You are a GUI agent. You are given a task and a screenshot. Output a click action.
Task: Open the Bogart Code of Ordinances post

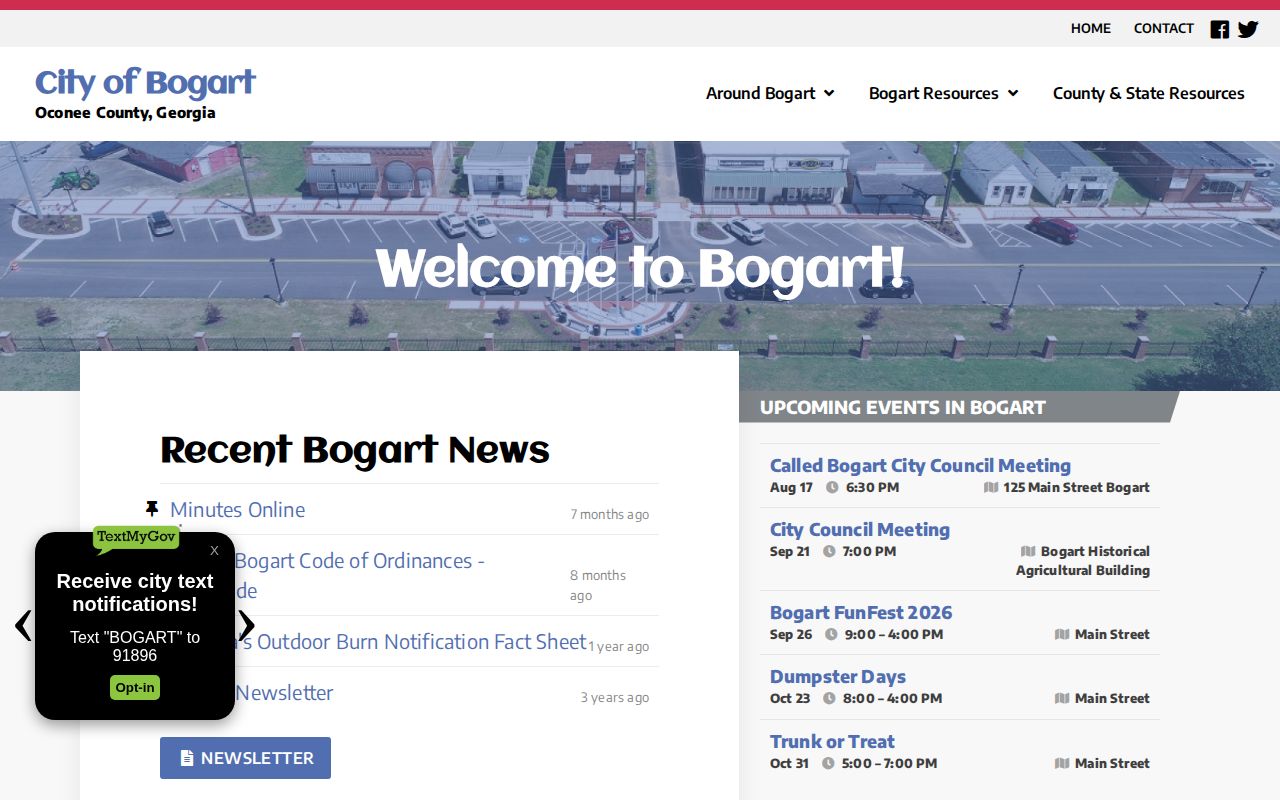360,575
